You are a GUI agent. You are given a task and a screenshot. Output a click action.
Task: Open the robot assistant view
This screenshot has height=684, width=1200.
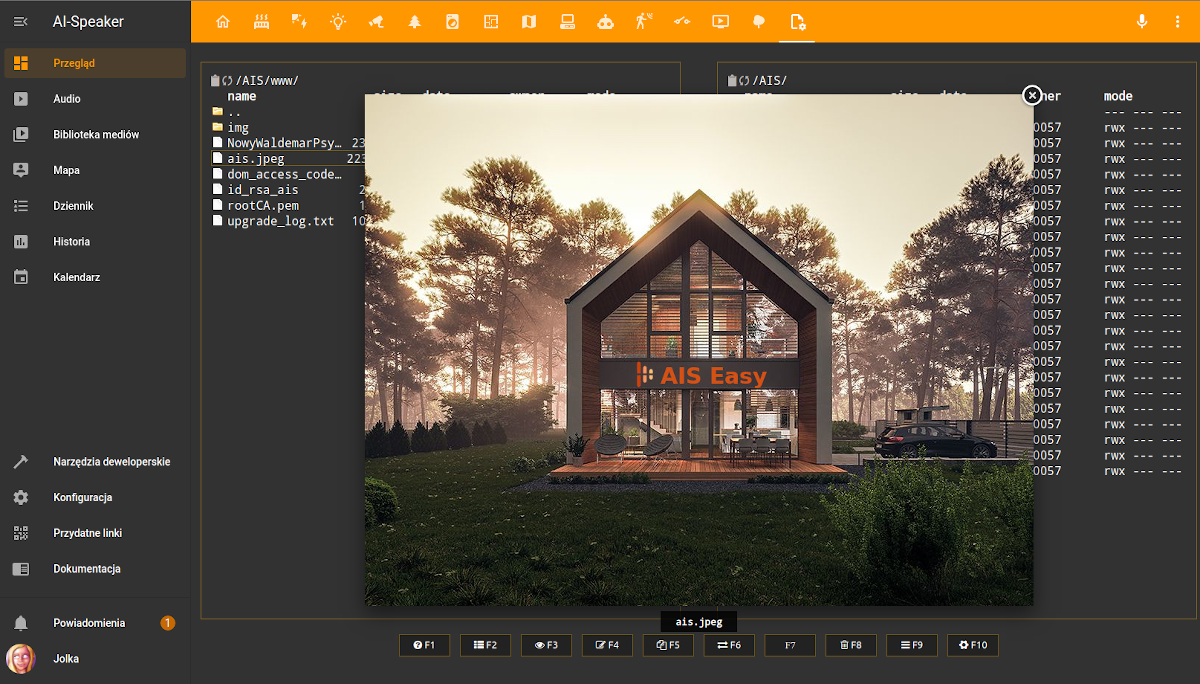click(x=605, y=21)
